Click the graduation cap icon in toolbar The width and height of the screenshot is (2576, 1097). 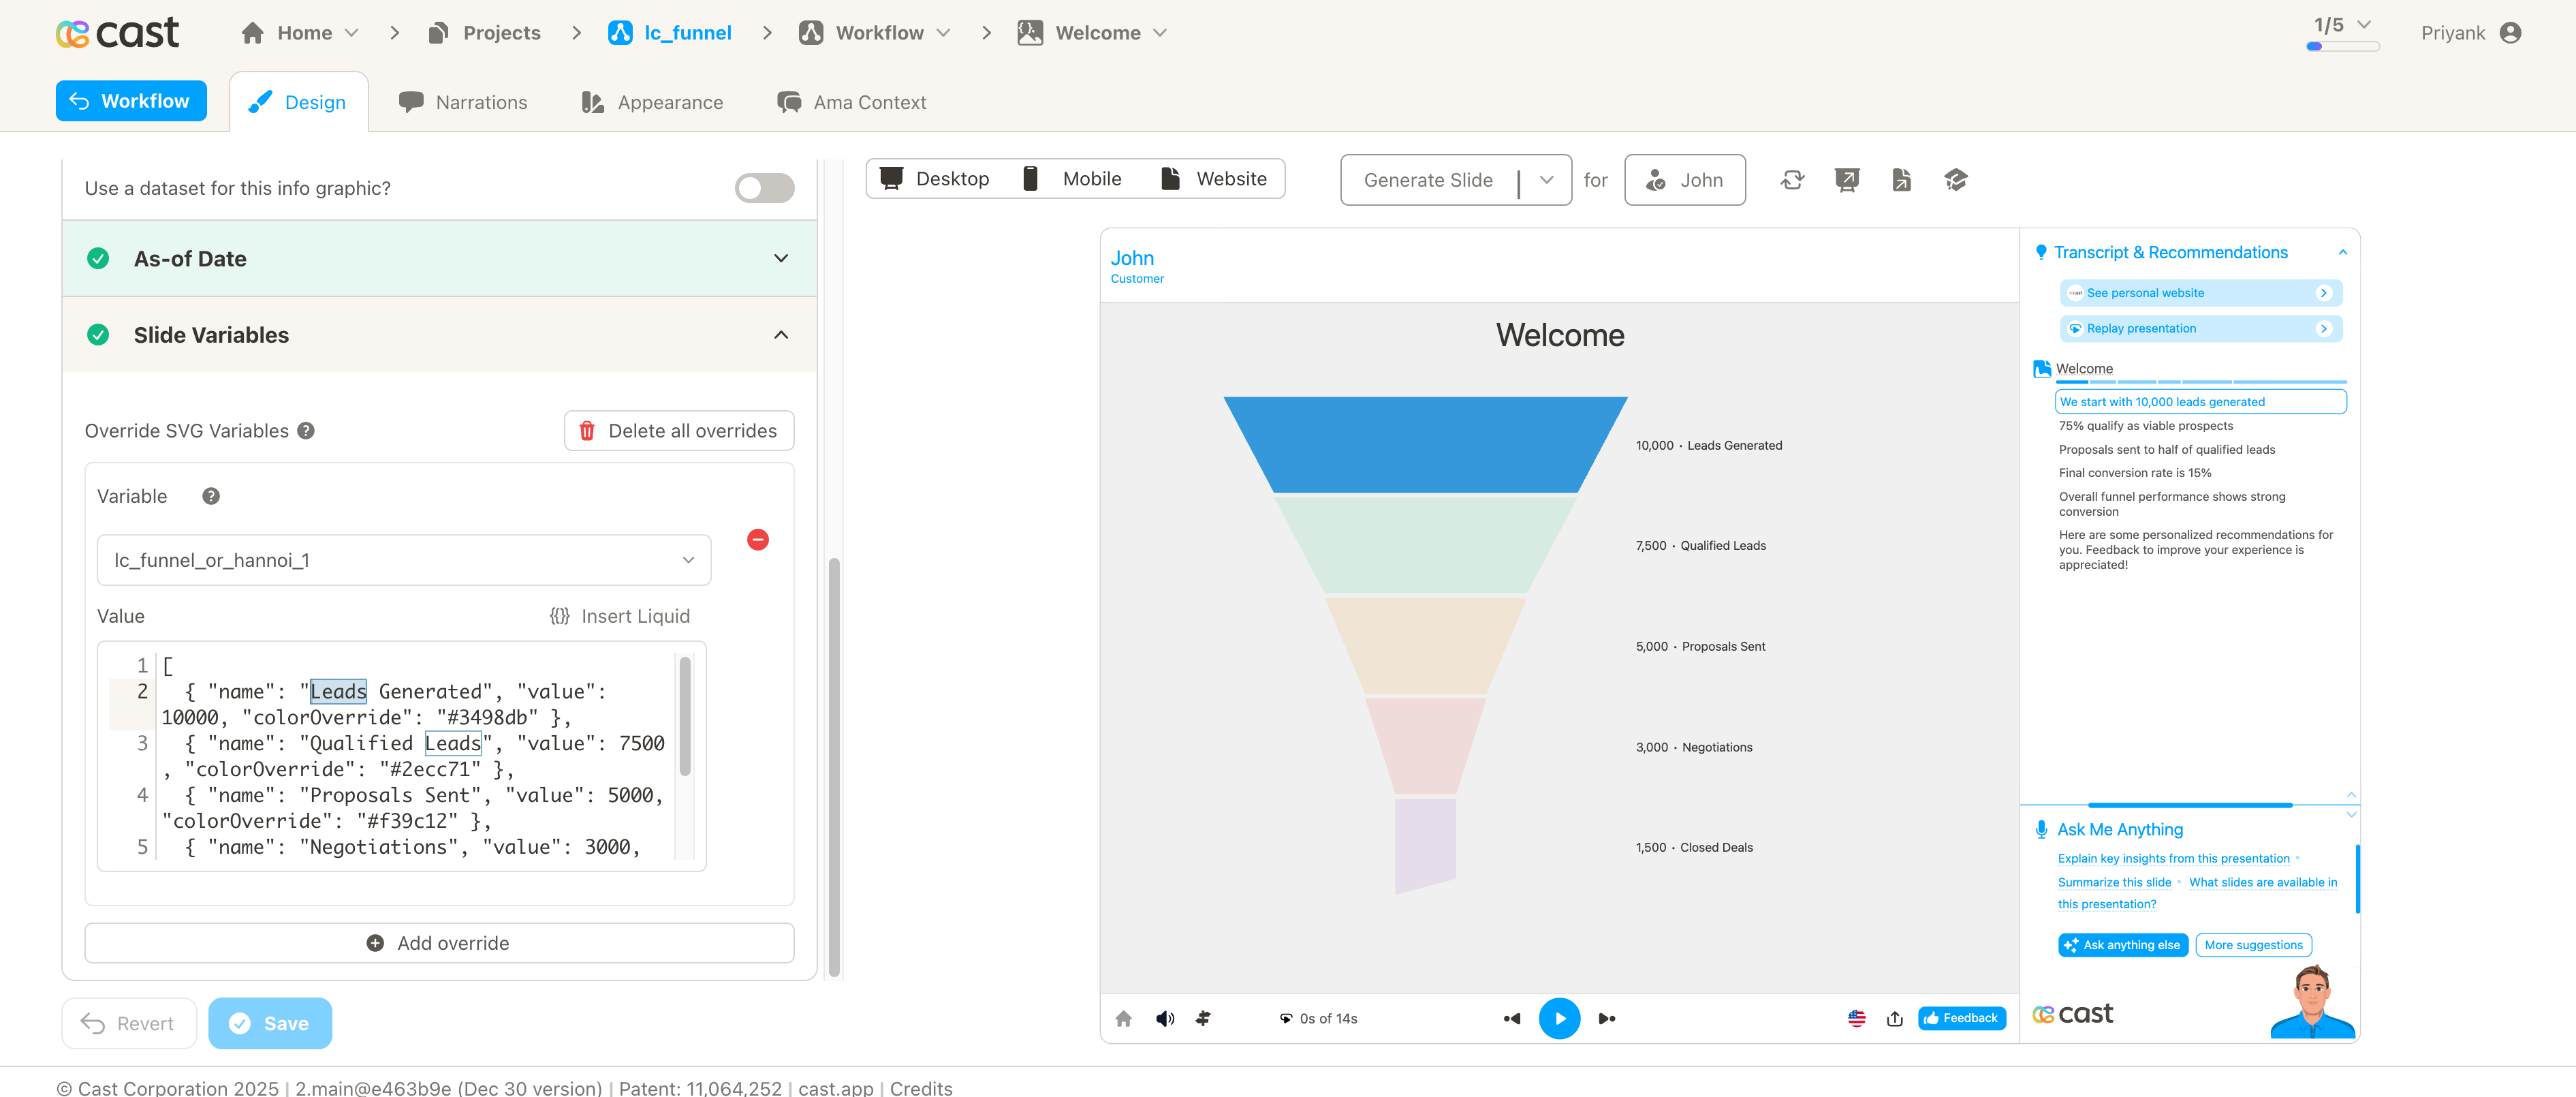click(1955, 180)
